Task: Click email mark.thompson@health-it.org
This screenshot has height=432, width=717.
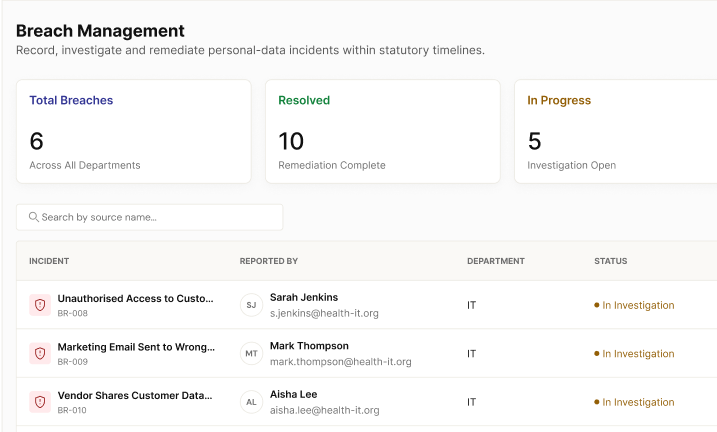Action: click(341, 362)
